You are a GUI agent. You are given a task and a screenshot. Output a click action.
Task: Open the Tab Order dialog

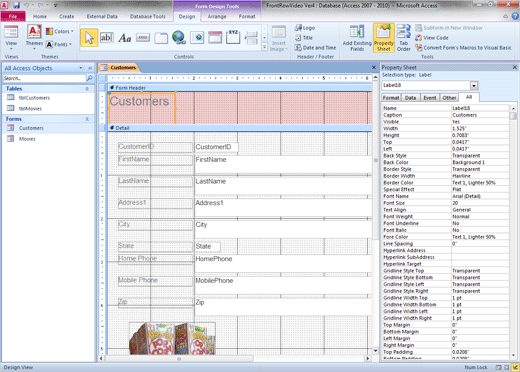[x=404, y=38]
